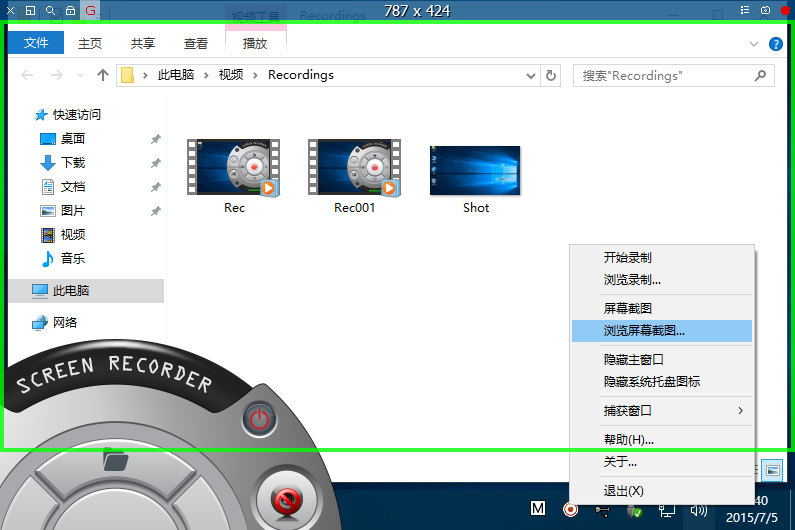Click the red power button on Screen Recorder

(259, 418)
